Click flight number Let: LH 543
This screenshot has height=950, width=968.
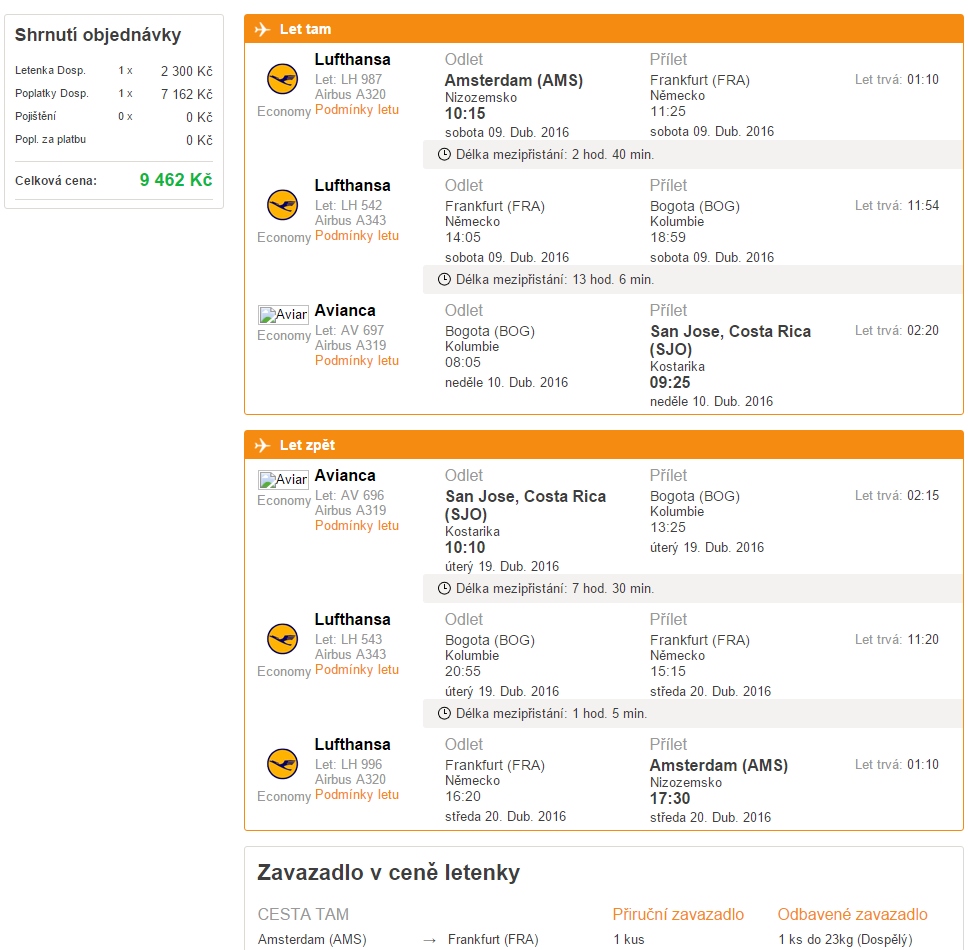(348, 640)
